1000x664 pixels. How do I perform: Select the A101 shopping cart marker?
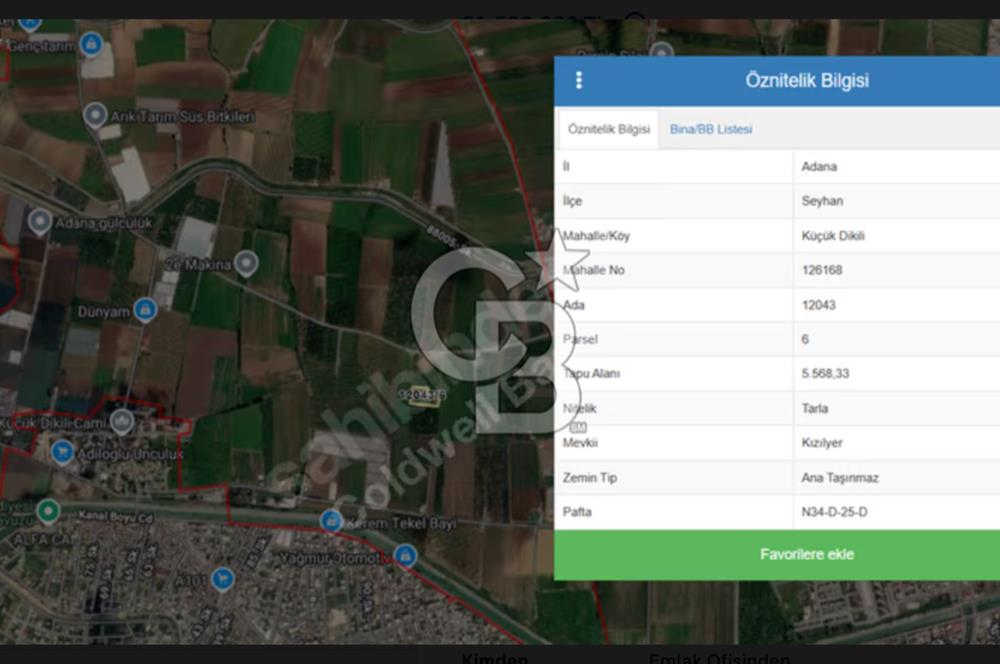tap(223, 579)
